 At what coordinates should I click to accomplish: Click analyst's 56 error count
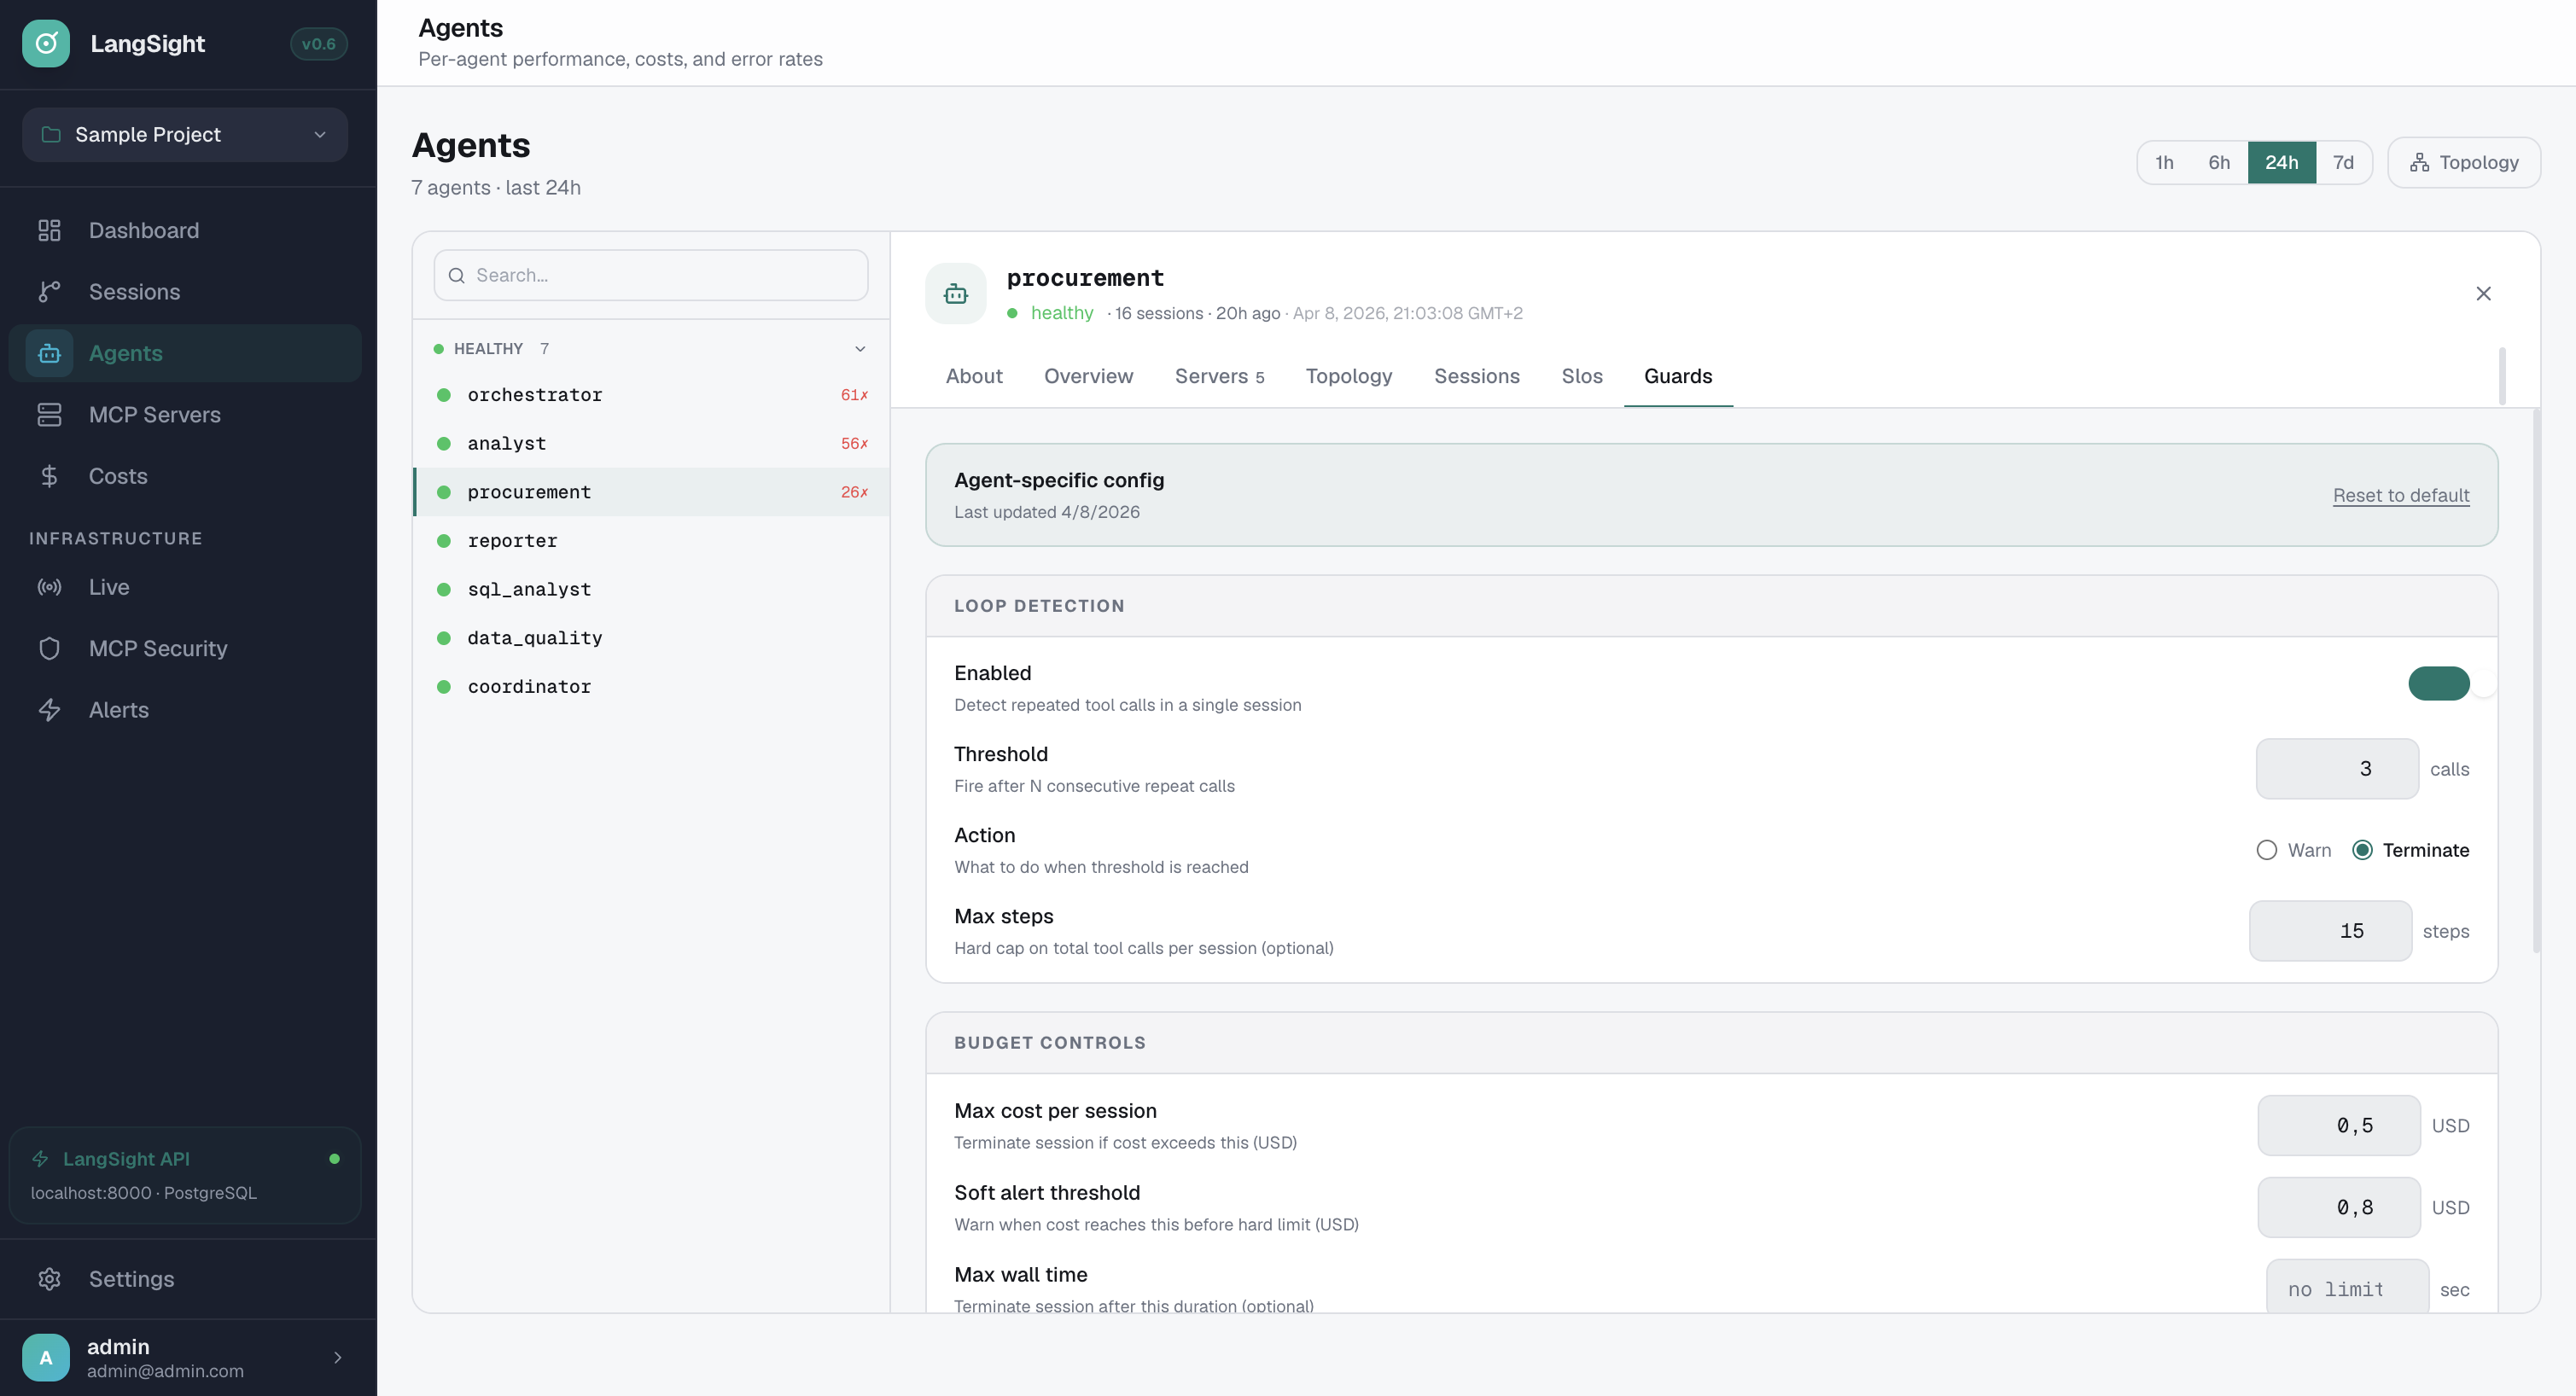coord(854,443)
